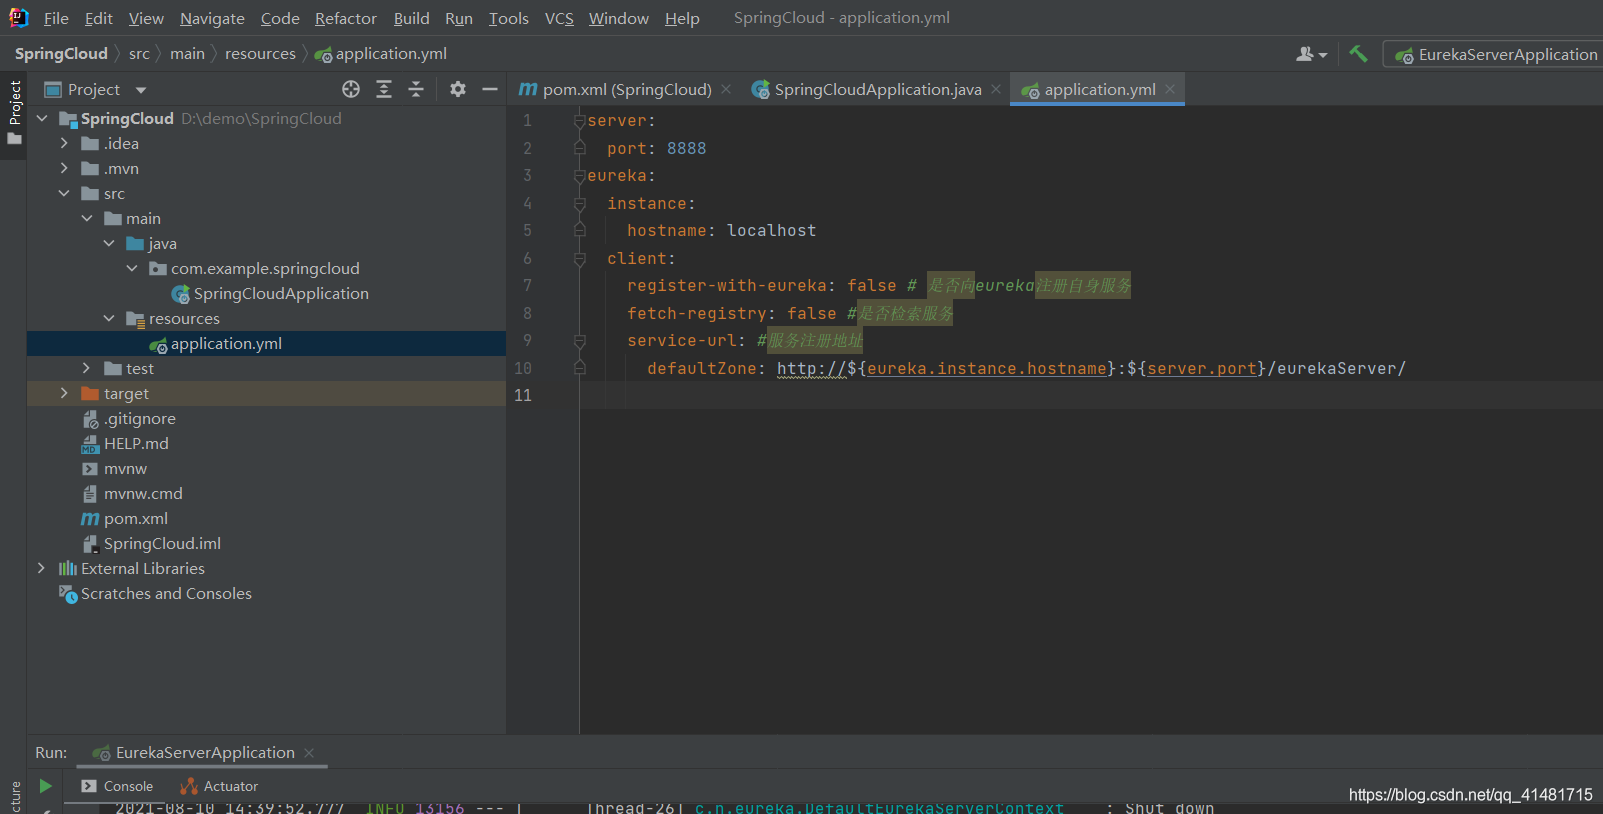Open Project panel settings gear

(458, 89)
